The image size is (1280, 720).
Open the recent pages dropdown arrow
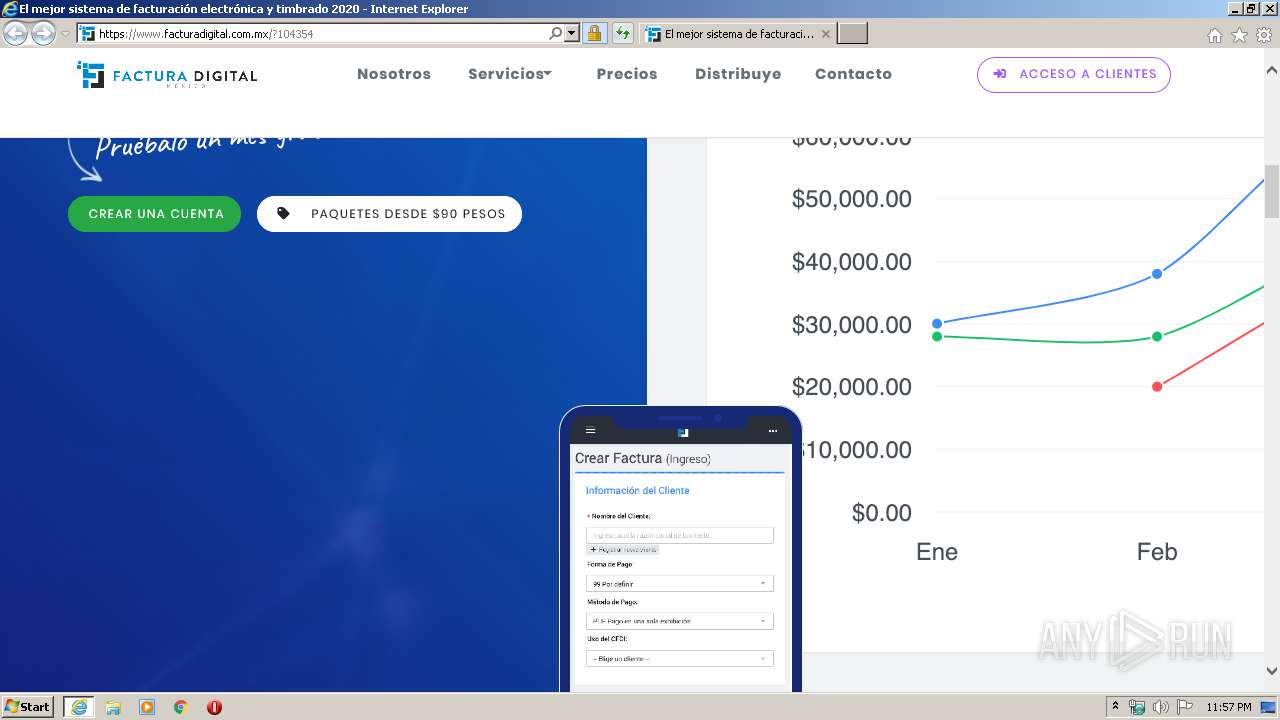click(66, 34)
